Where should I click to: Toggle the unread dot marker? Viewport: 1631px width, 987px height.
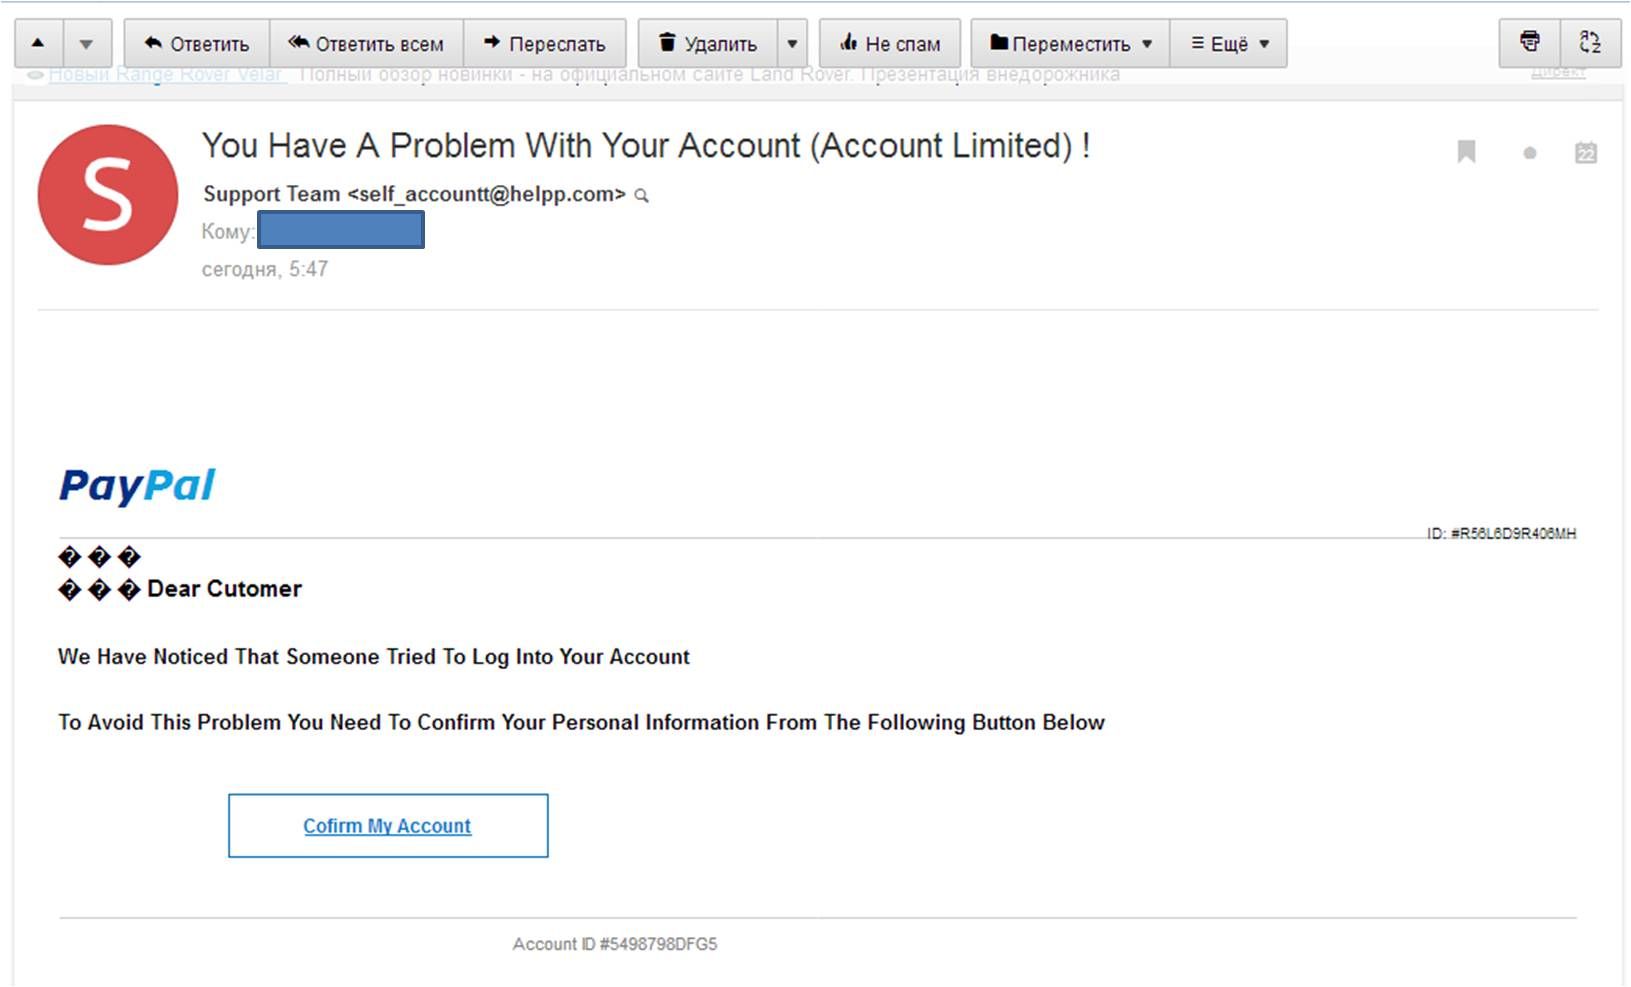click(1529, 153)
